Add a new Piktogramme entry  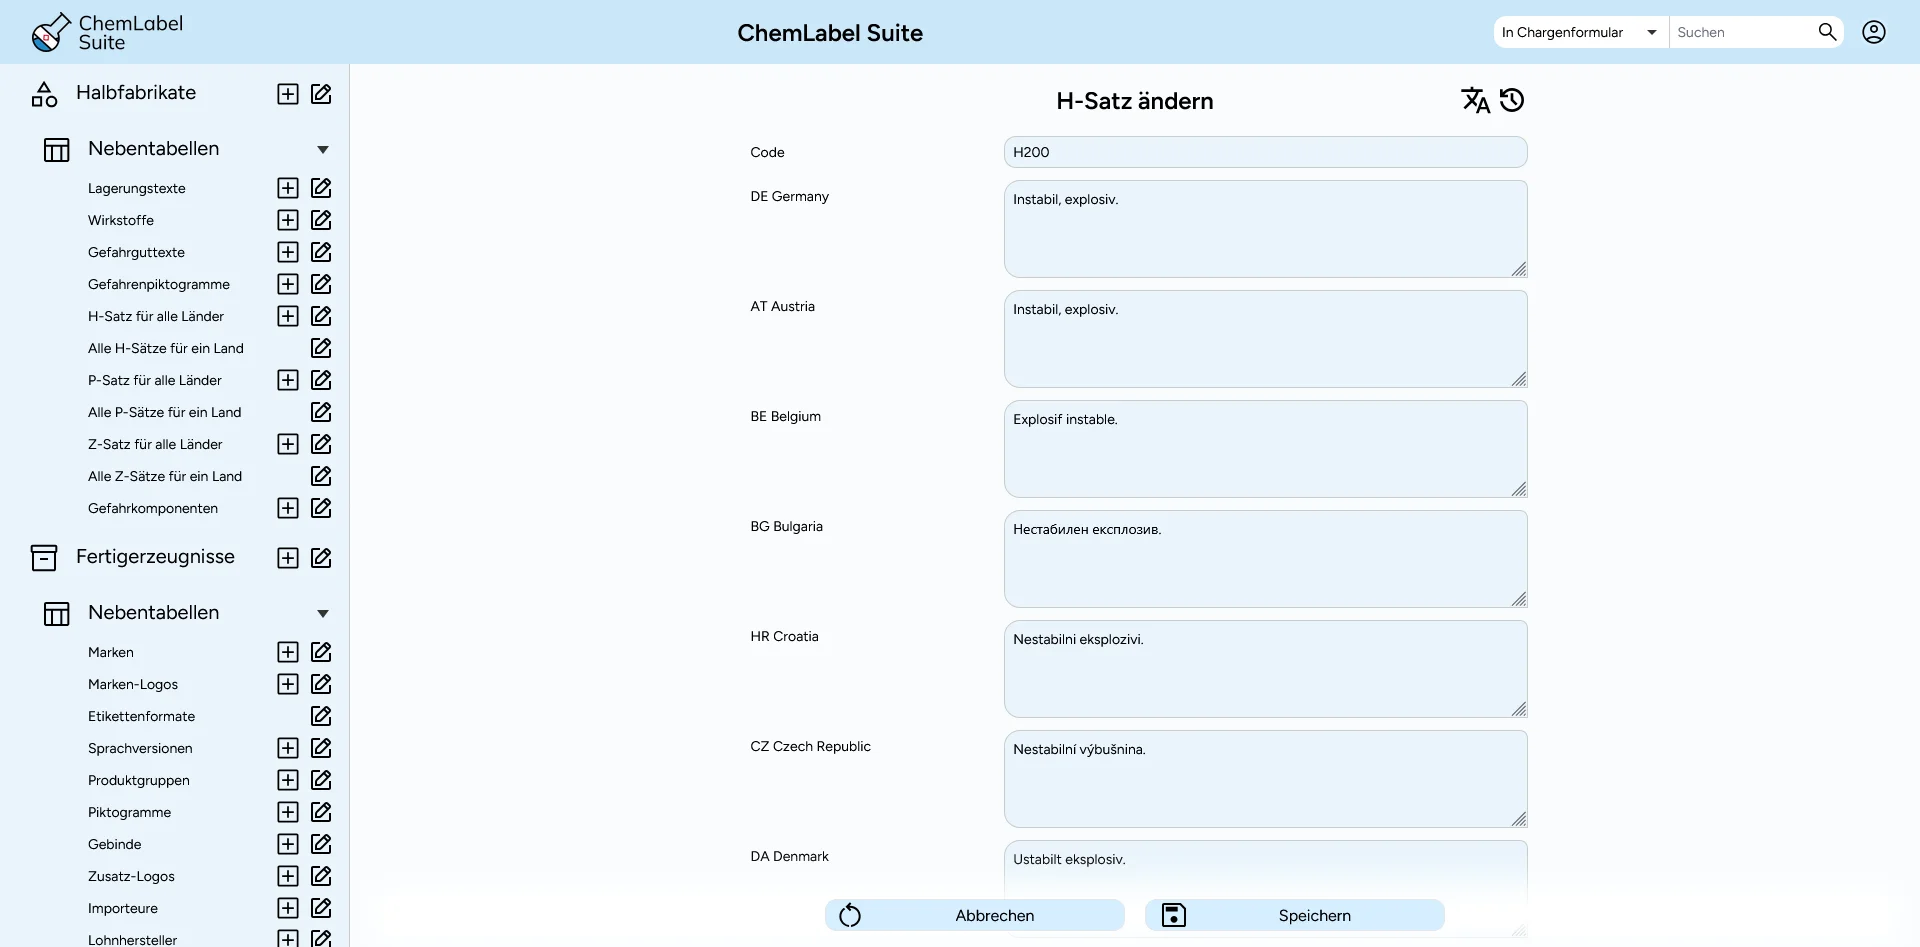point(288,812)
